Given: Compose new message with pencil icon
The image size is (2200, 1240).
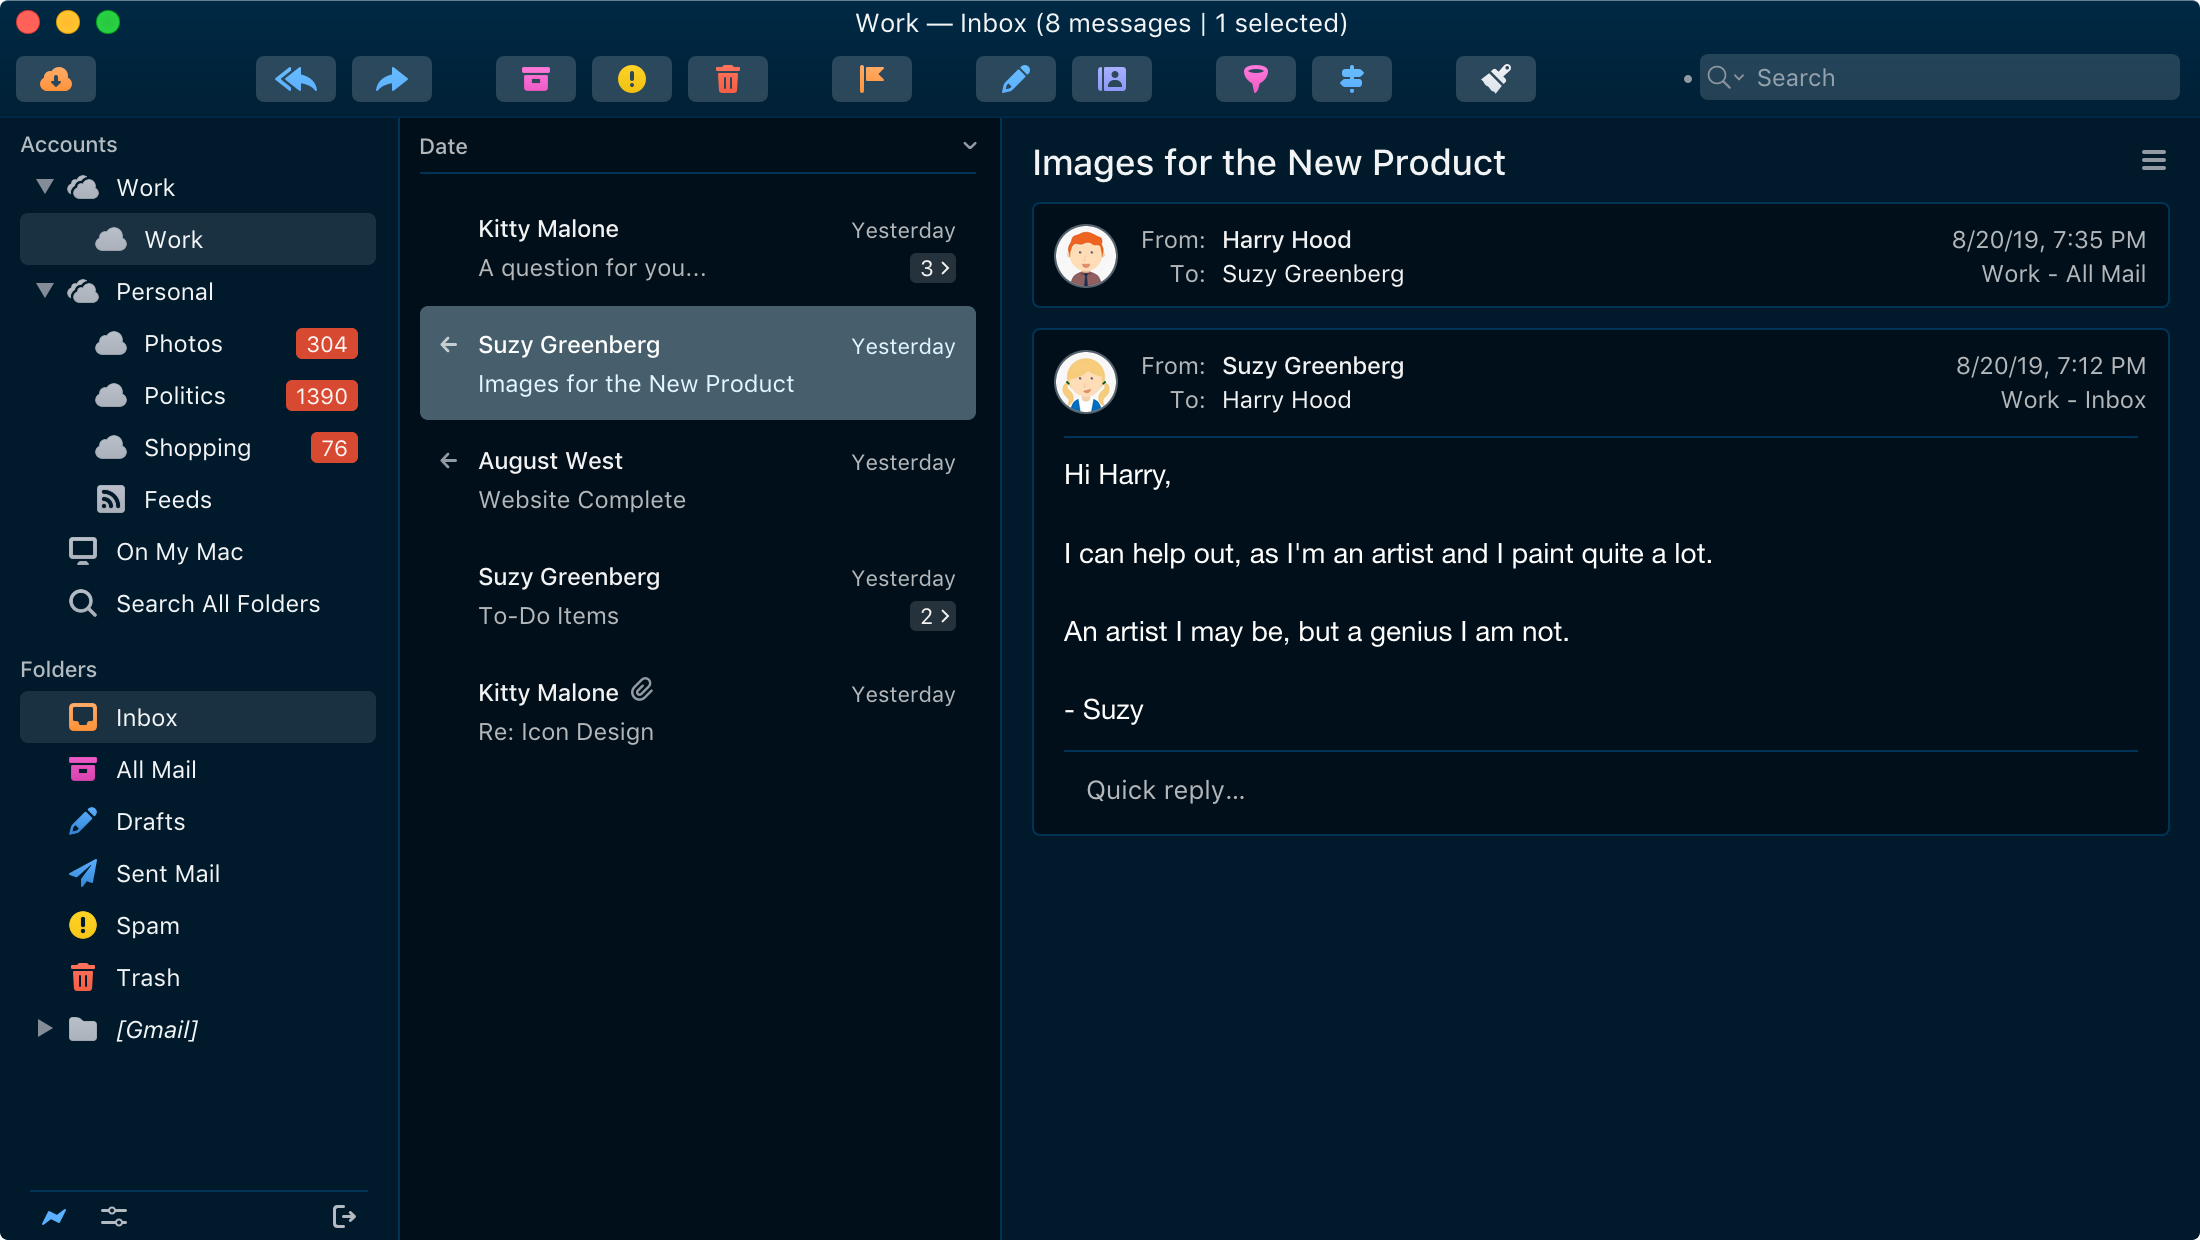Looking at the screenshot, I should click(x=1016, y=79).
